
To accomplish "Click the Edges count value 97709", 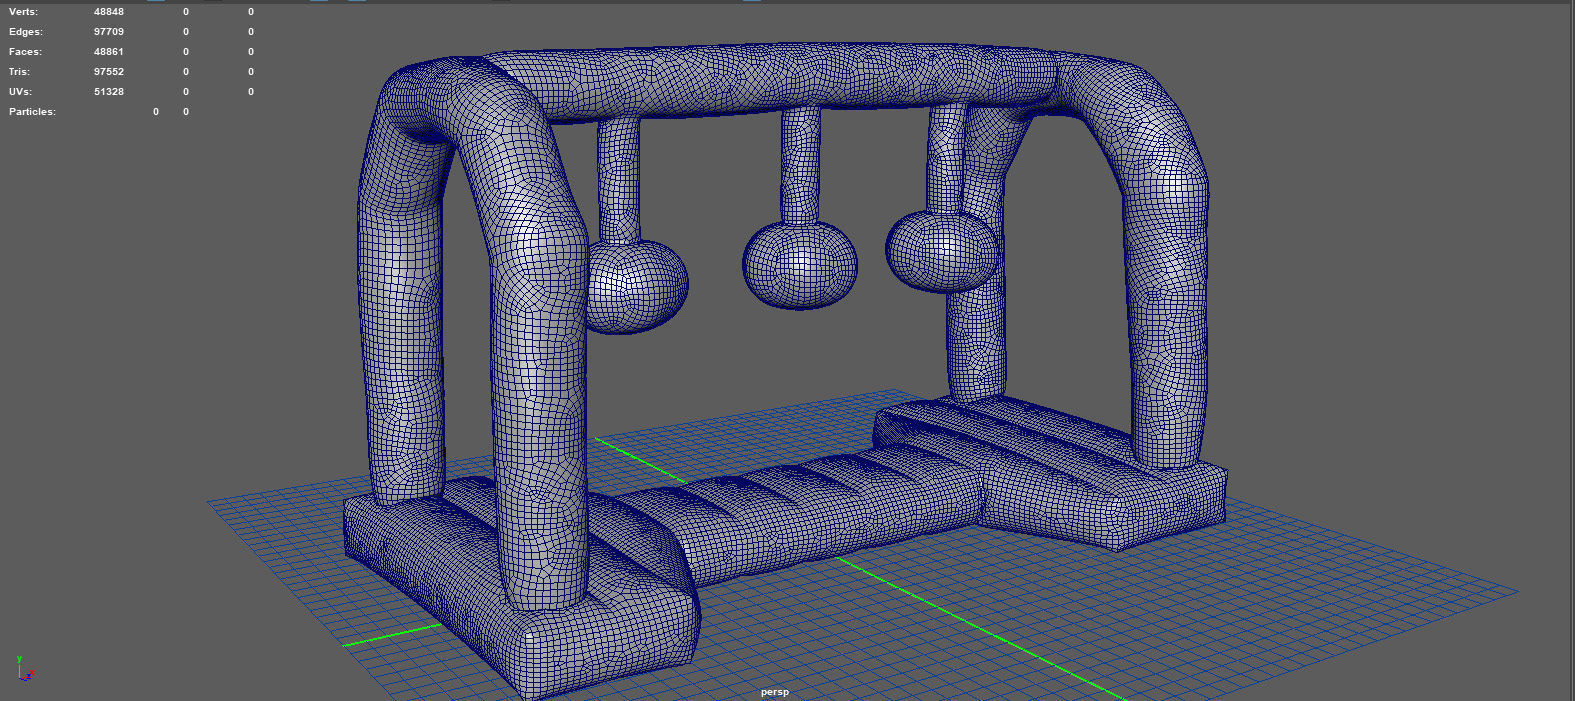I will coord(109,32).
